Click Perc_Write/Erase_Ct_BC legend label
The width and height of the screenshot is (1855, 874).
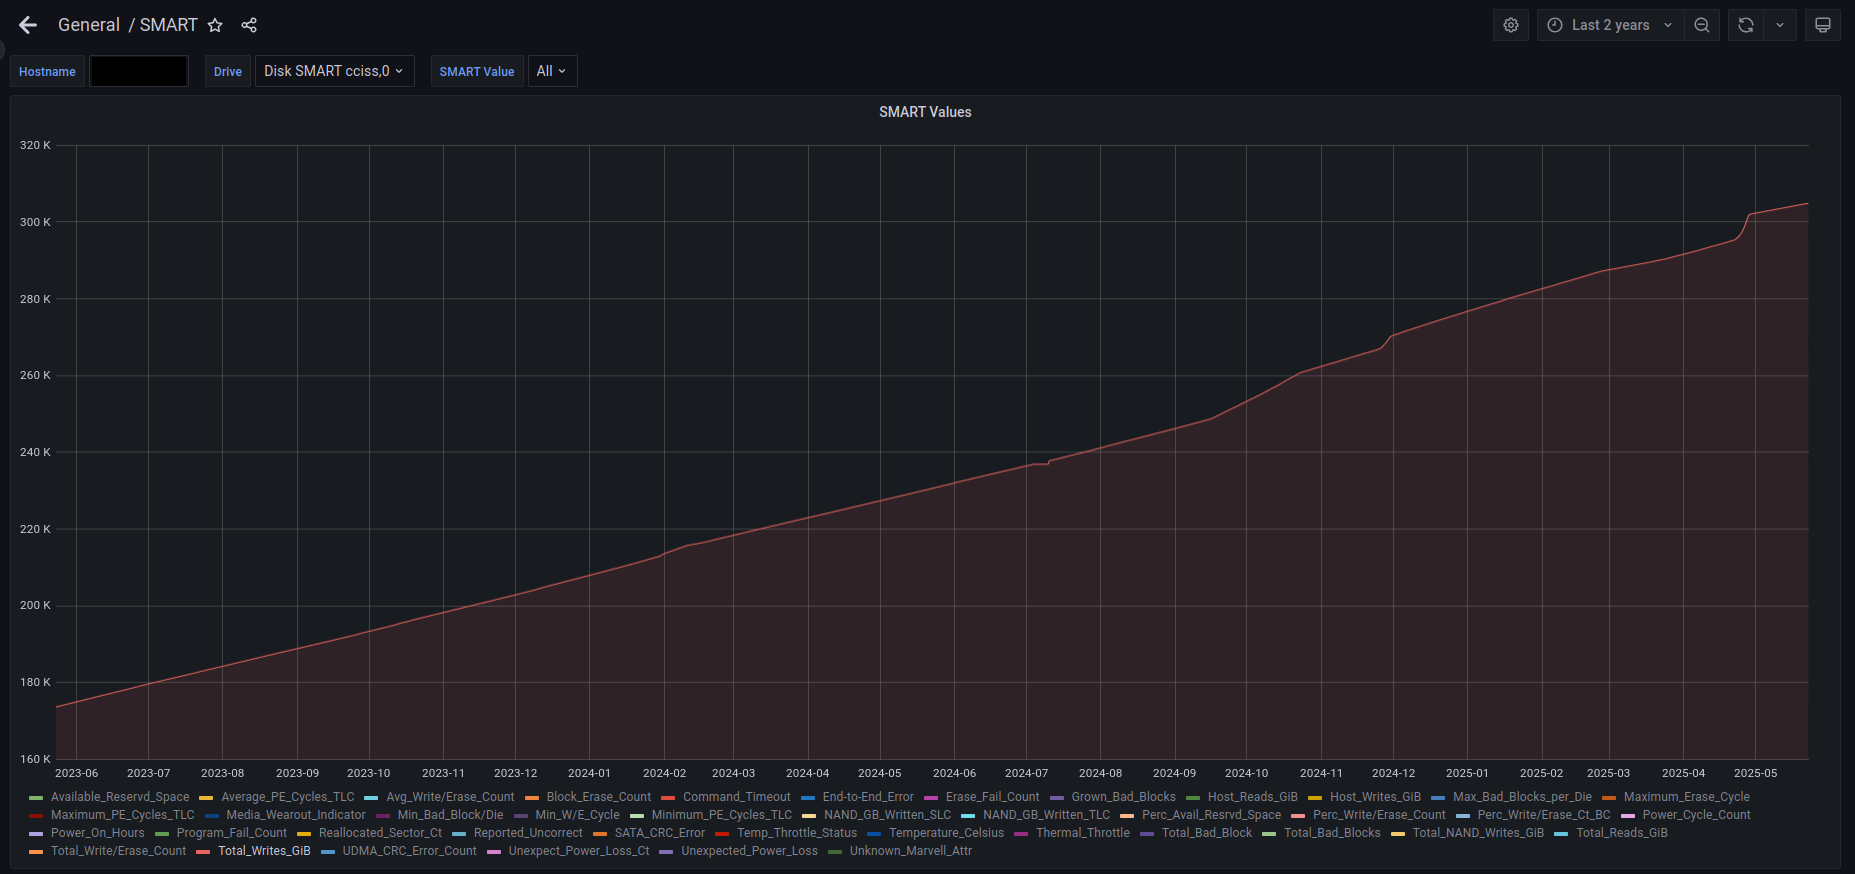click(1545, 815)
